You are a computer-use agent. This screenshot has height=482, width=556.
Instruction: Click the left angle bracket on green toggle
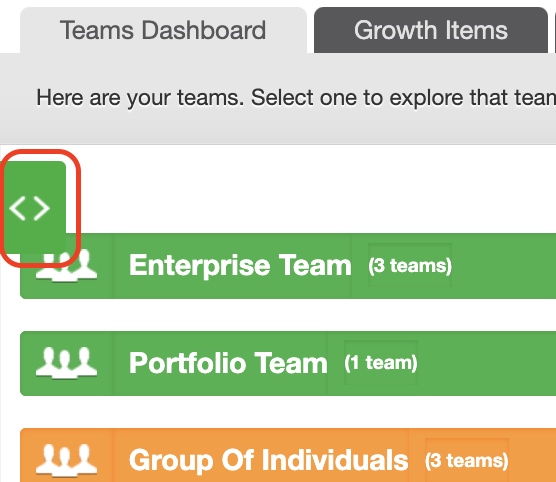point(17,209)
